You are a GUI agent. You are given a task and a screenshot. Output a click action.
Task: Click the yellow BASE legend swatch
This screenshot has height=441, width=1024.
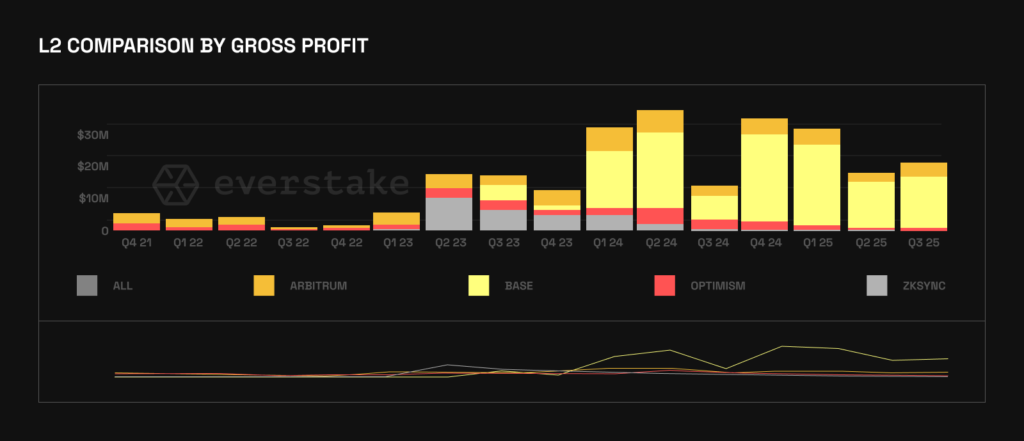click(480, 286)
